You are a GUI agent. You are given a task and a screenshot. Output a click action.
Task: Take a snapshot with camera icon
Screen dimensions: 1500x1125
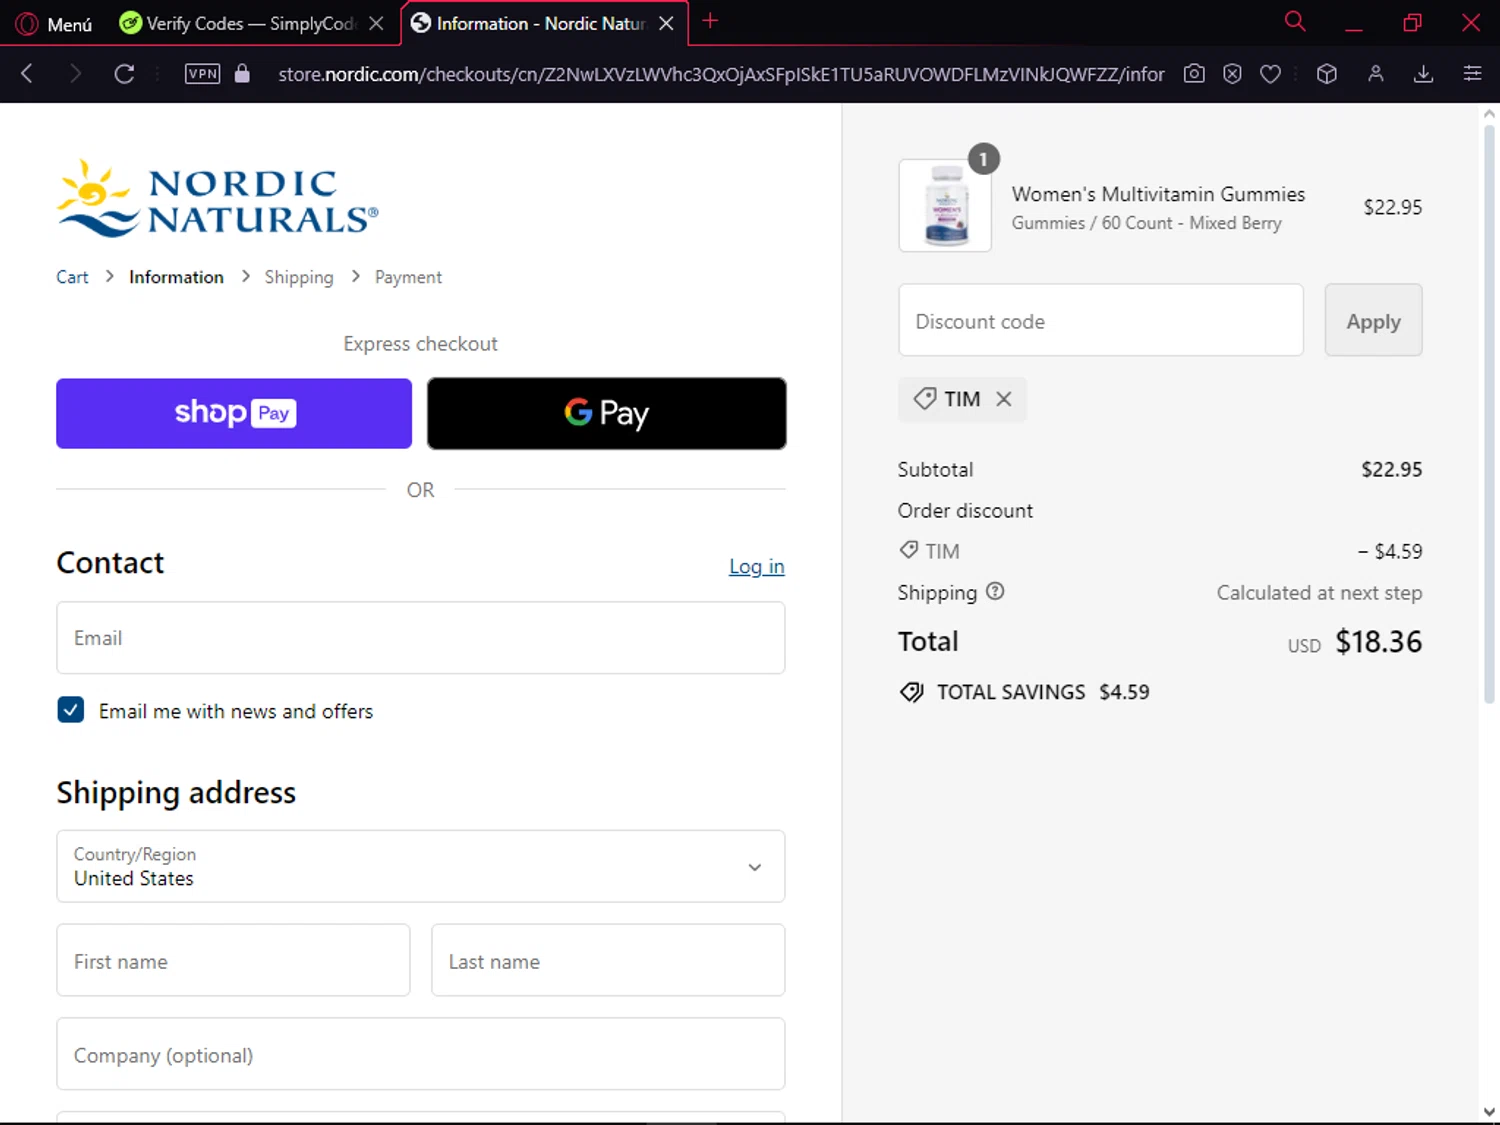click(x=1194, y=73)
